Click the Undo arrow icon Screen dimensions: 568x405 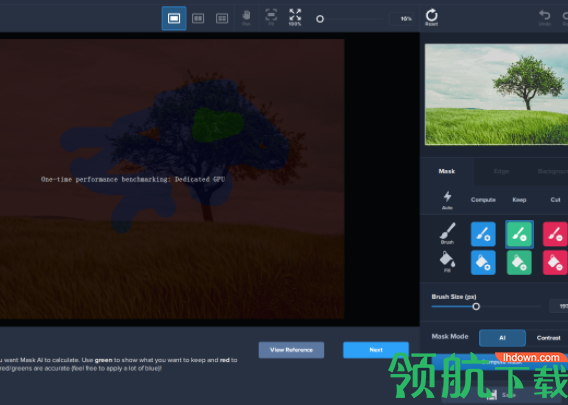(544, 17)
